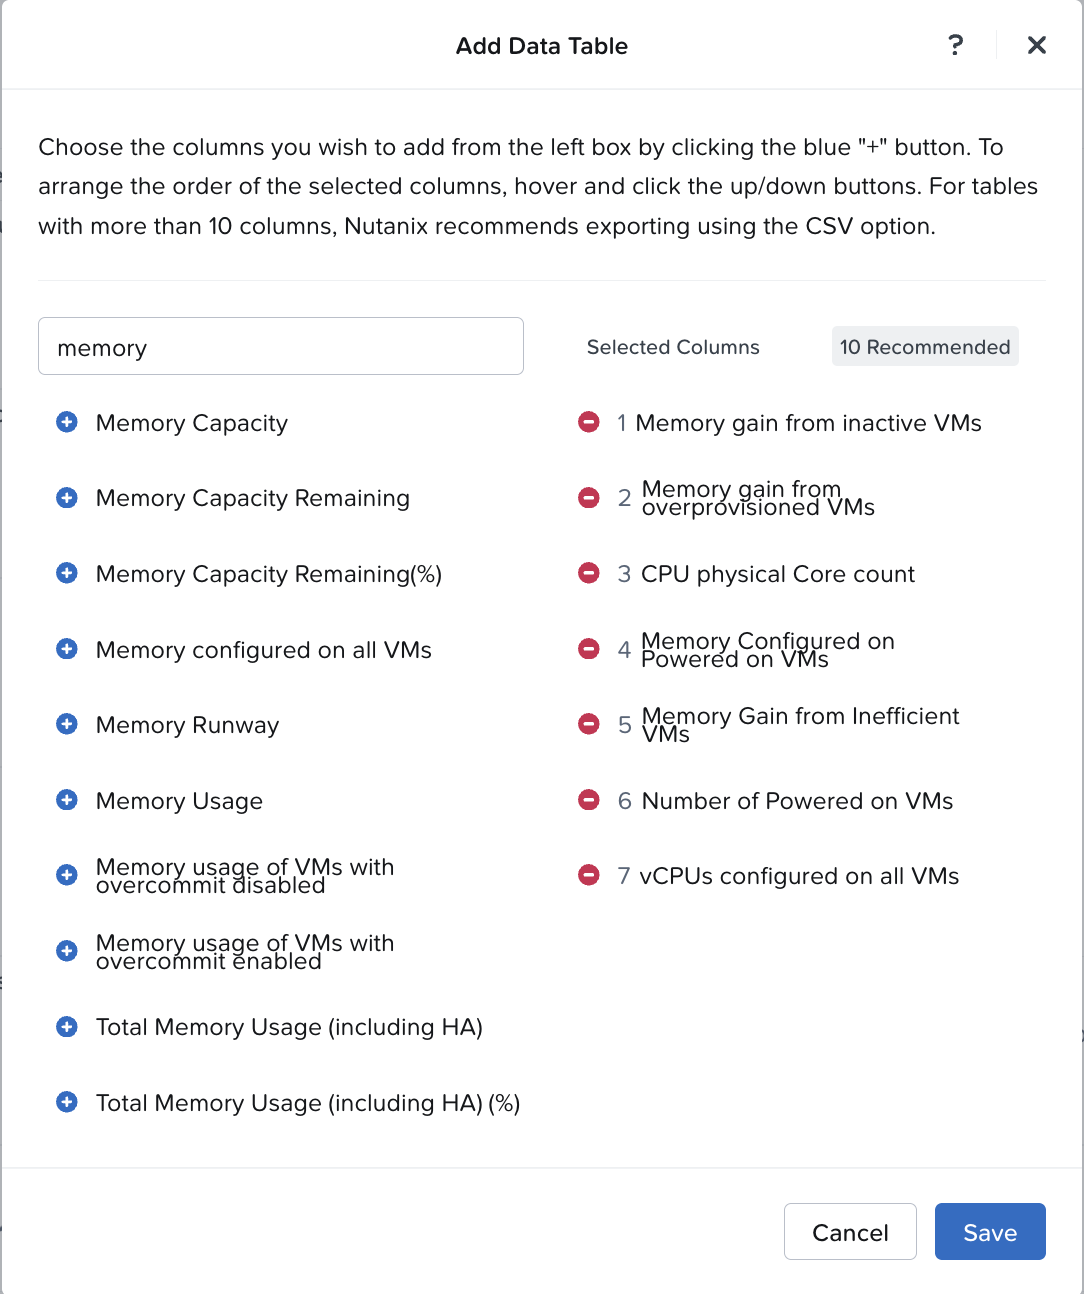
Task: Add Memory usage with overcommit disabled
Action: coord(67,875)
